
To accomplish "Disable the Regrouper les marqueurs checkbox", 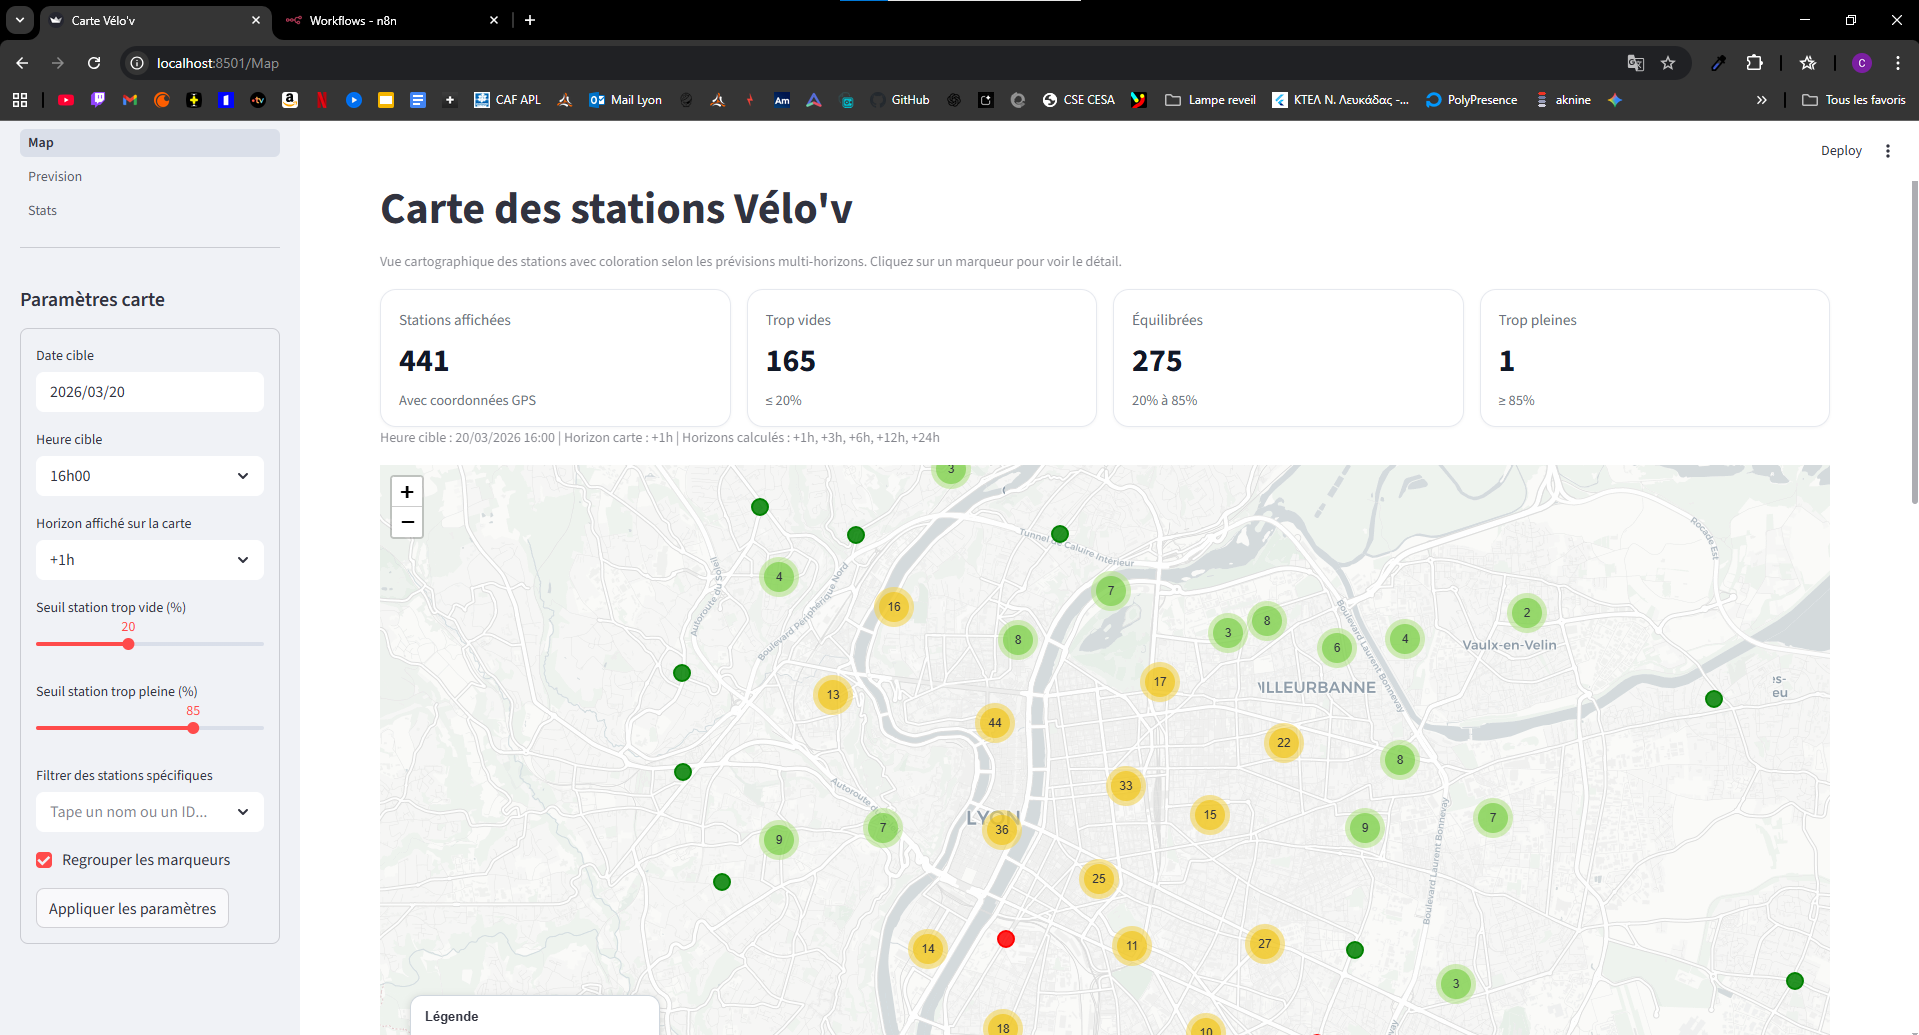I will (43, 859).
